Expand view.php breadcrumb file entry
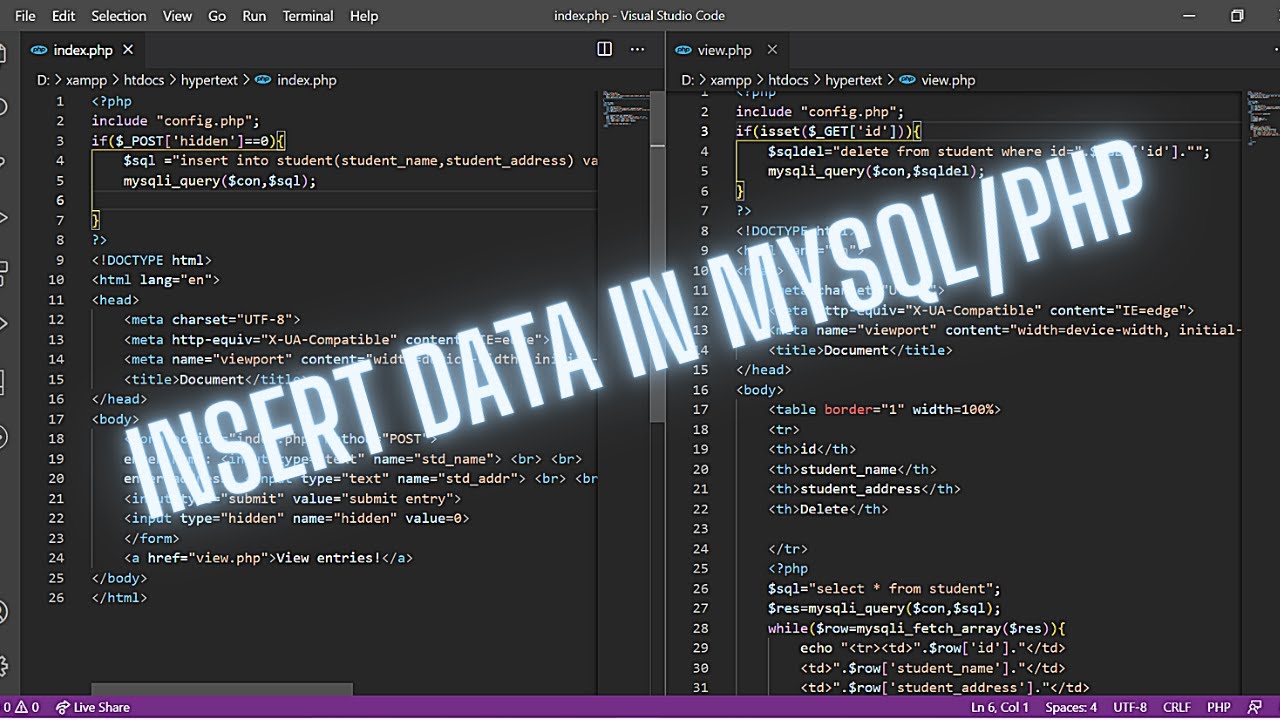The image size is (1280, 720). point(937,80)
